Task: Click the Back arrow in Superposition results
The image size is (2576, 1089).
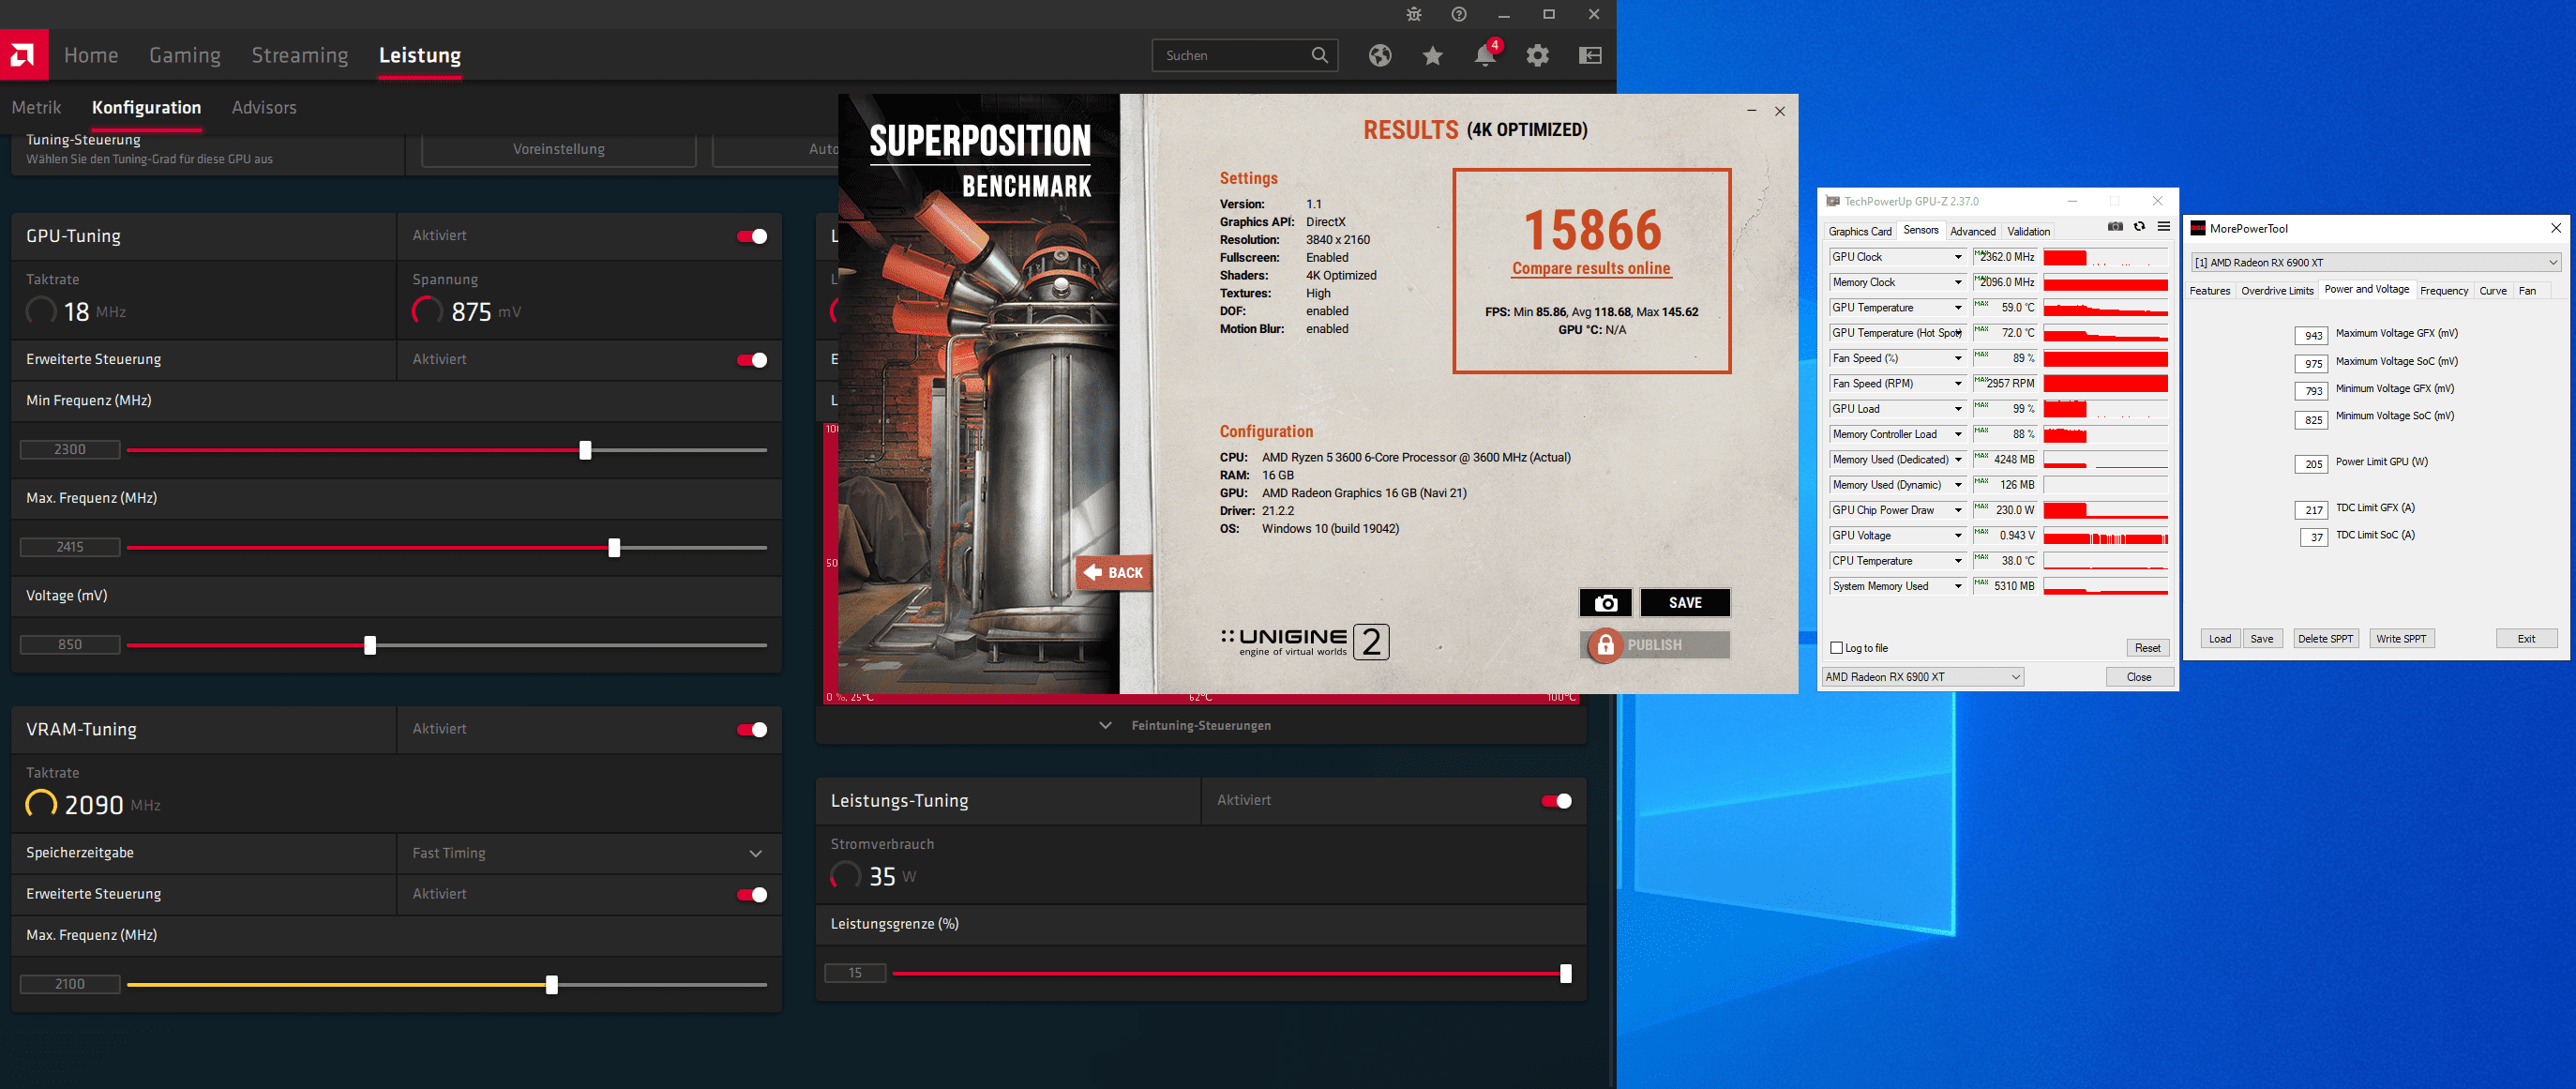Action: pos(1114,573)
